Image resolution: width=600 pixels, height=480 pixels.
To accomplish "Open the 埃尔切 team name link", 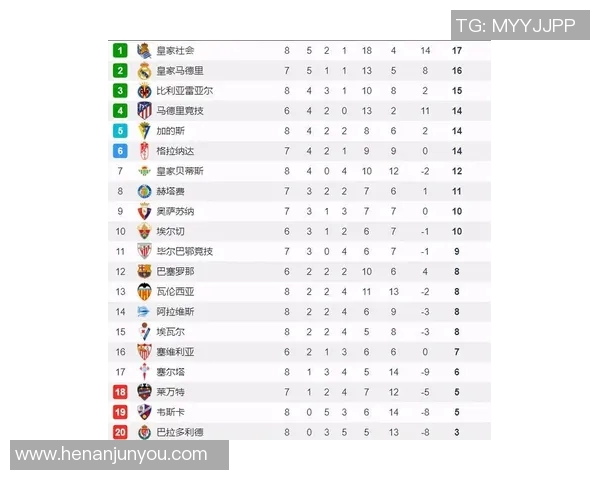I will tap(170, 231).
